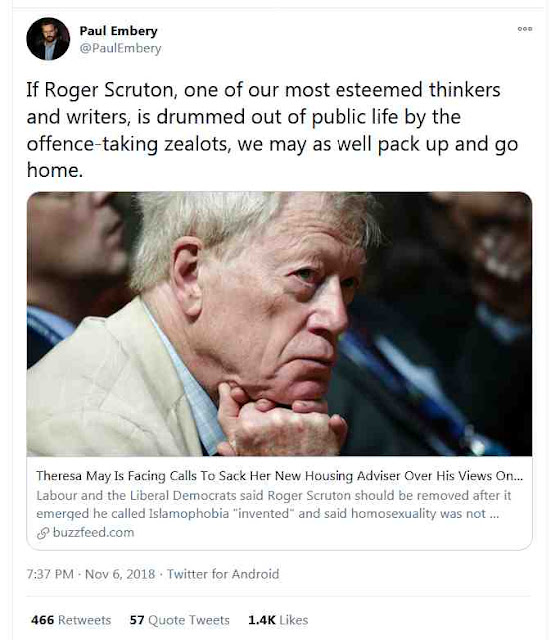This screenshot has width=551, height=640.
Task: Follow the buzzfeed.com domain link
Action: point(93,533)
